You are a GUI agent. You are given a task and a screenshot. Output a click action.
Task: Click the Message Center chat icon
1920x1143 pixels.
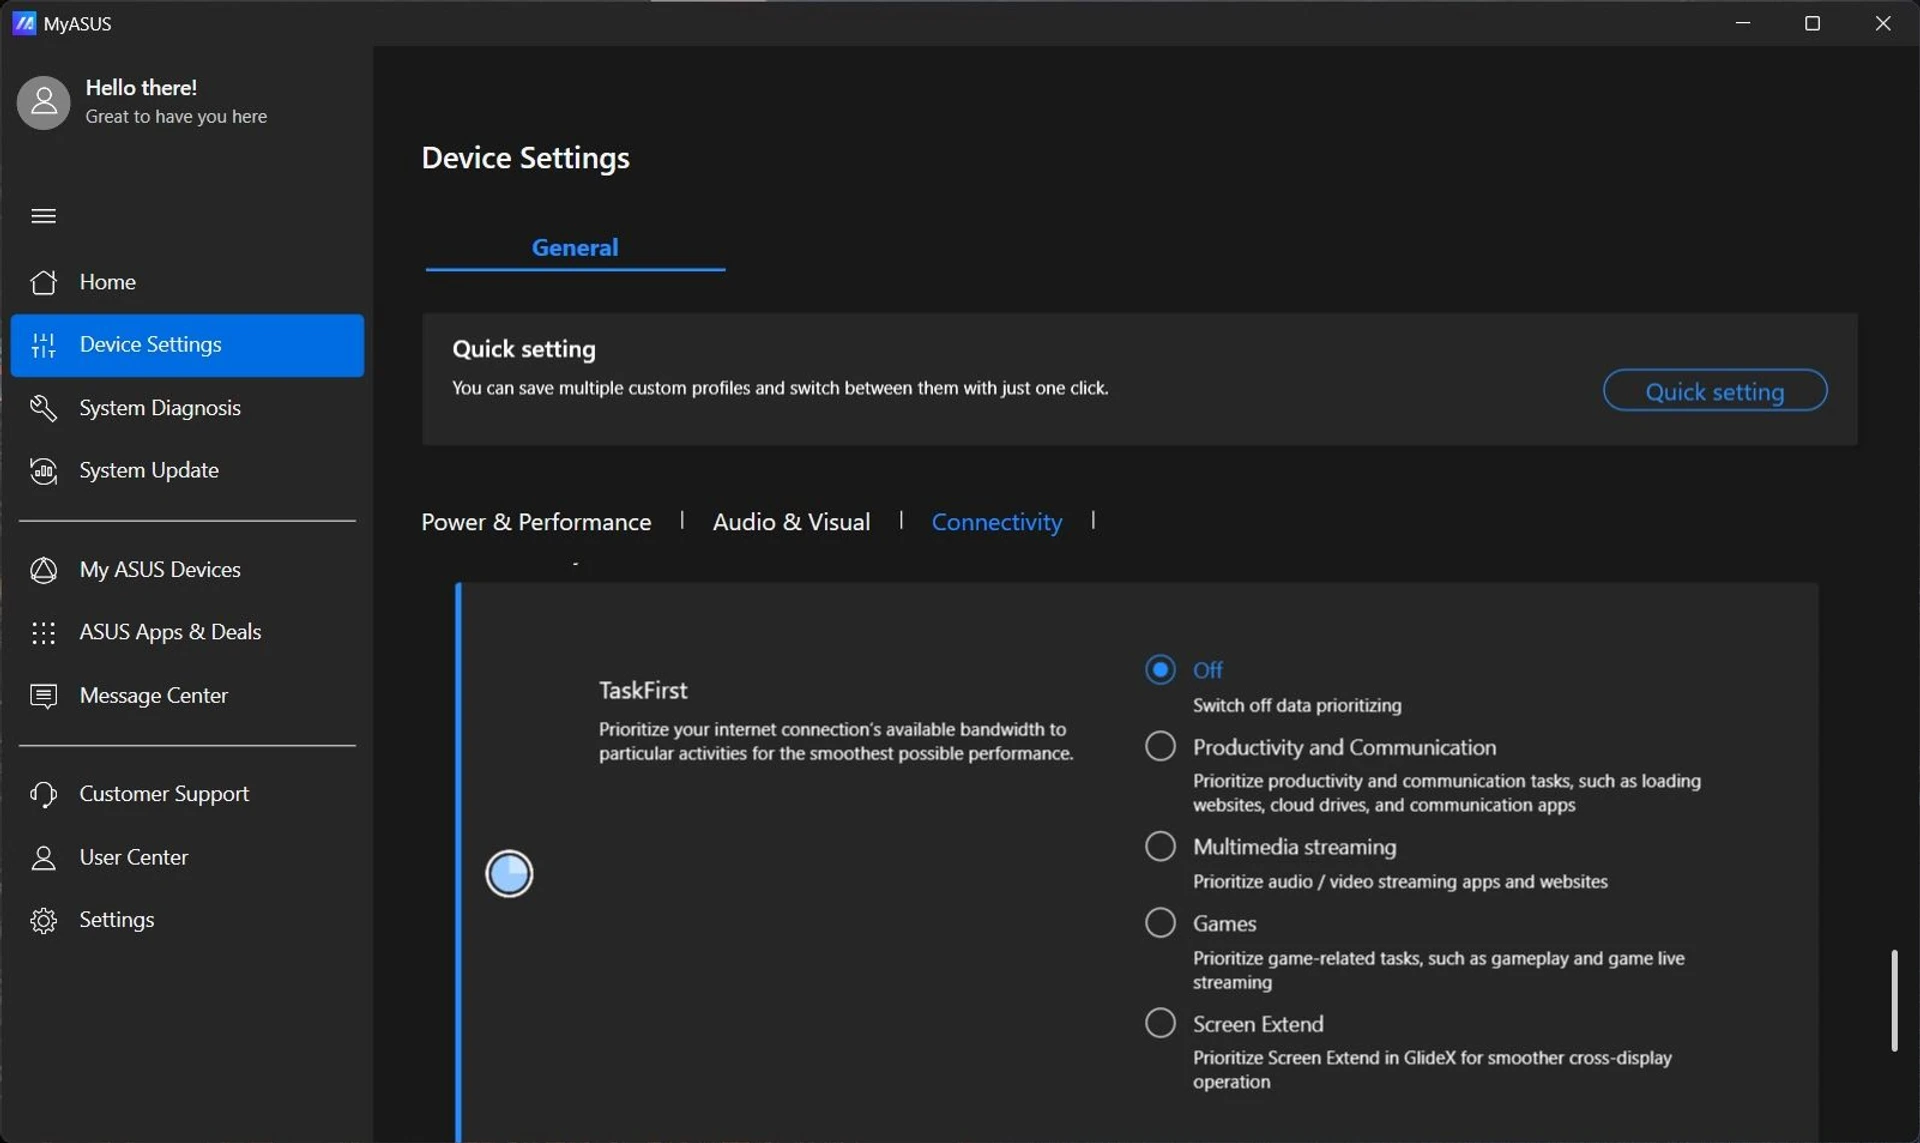point(43,696)
